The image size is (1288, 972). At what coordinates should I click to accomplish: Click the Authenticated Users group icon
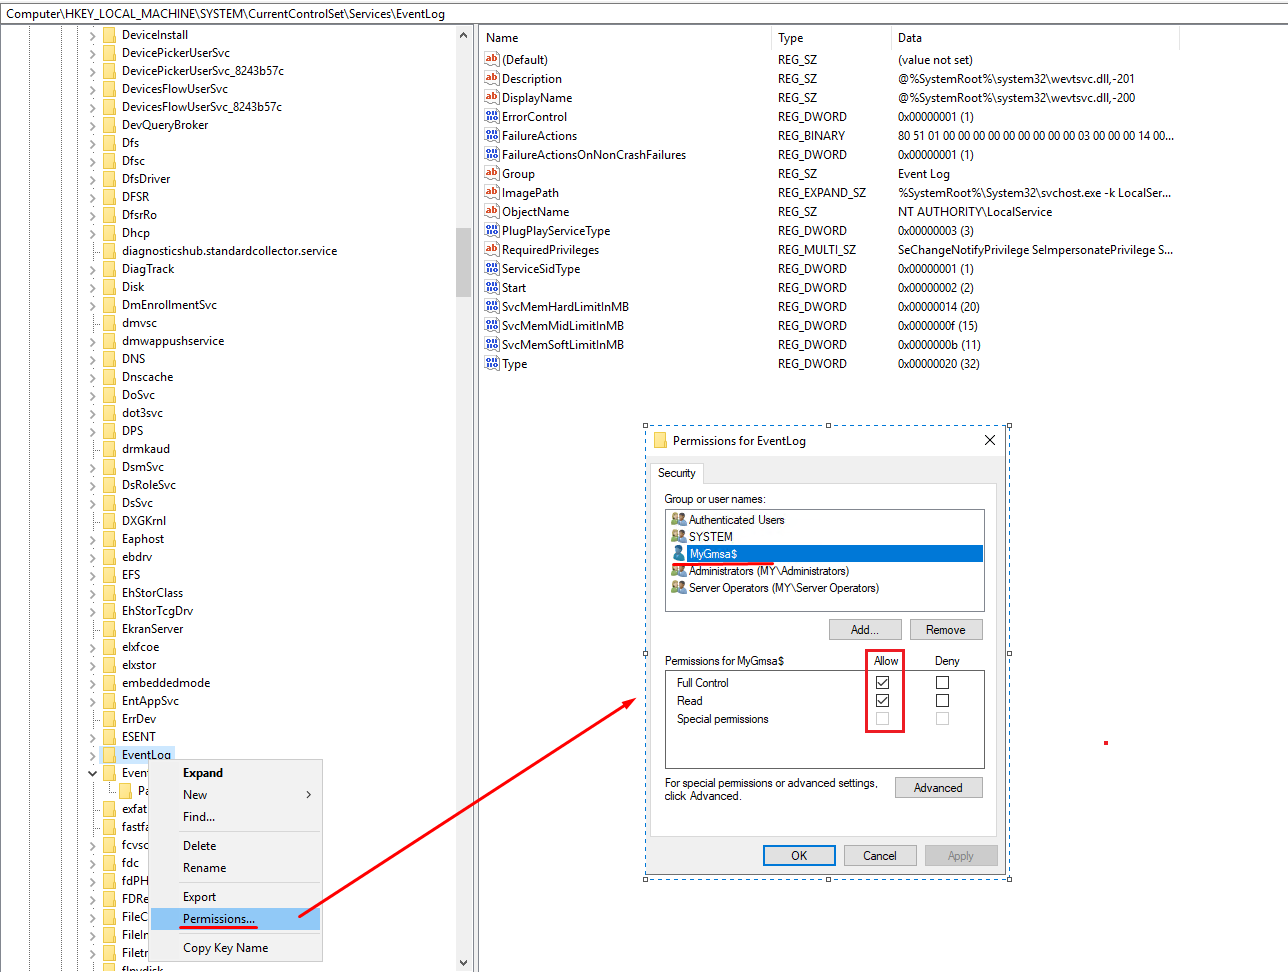pyautogui.click(x=679, y=520)
